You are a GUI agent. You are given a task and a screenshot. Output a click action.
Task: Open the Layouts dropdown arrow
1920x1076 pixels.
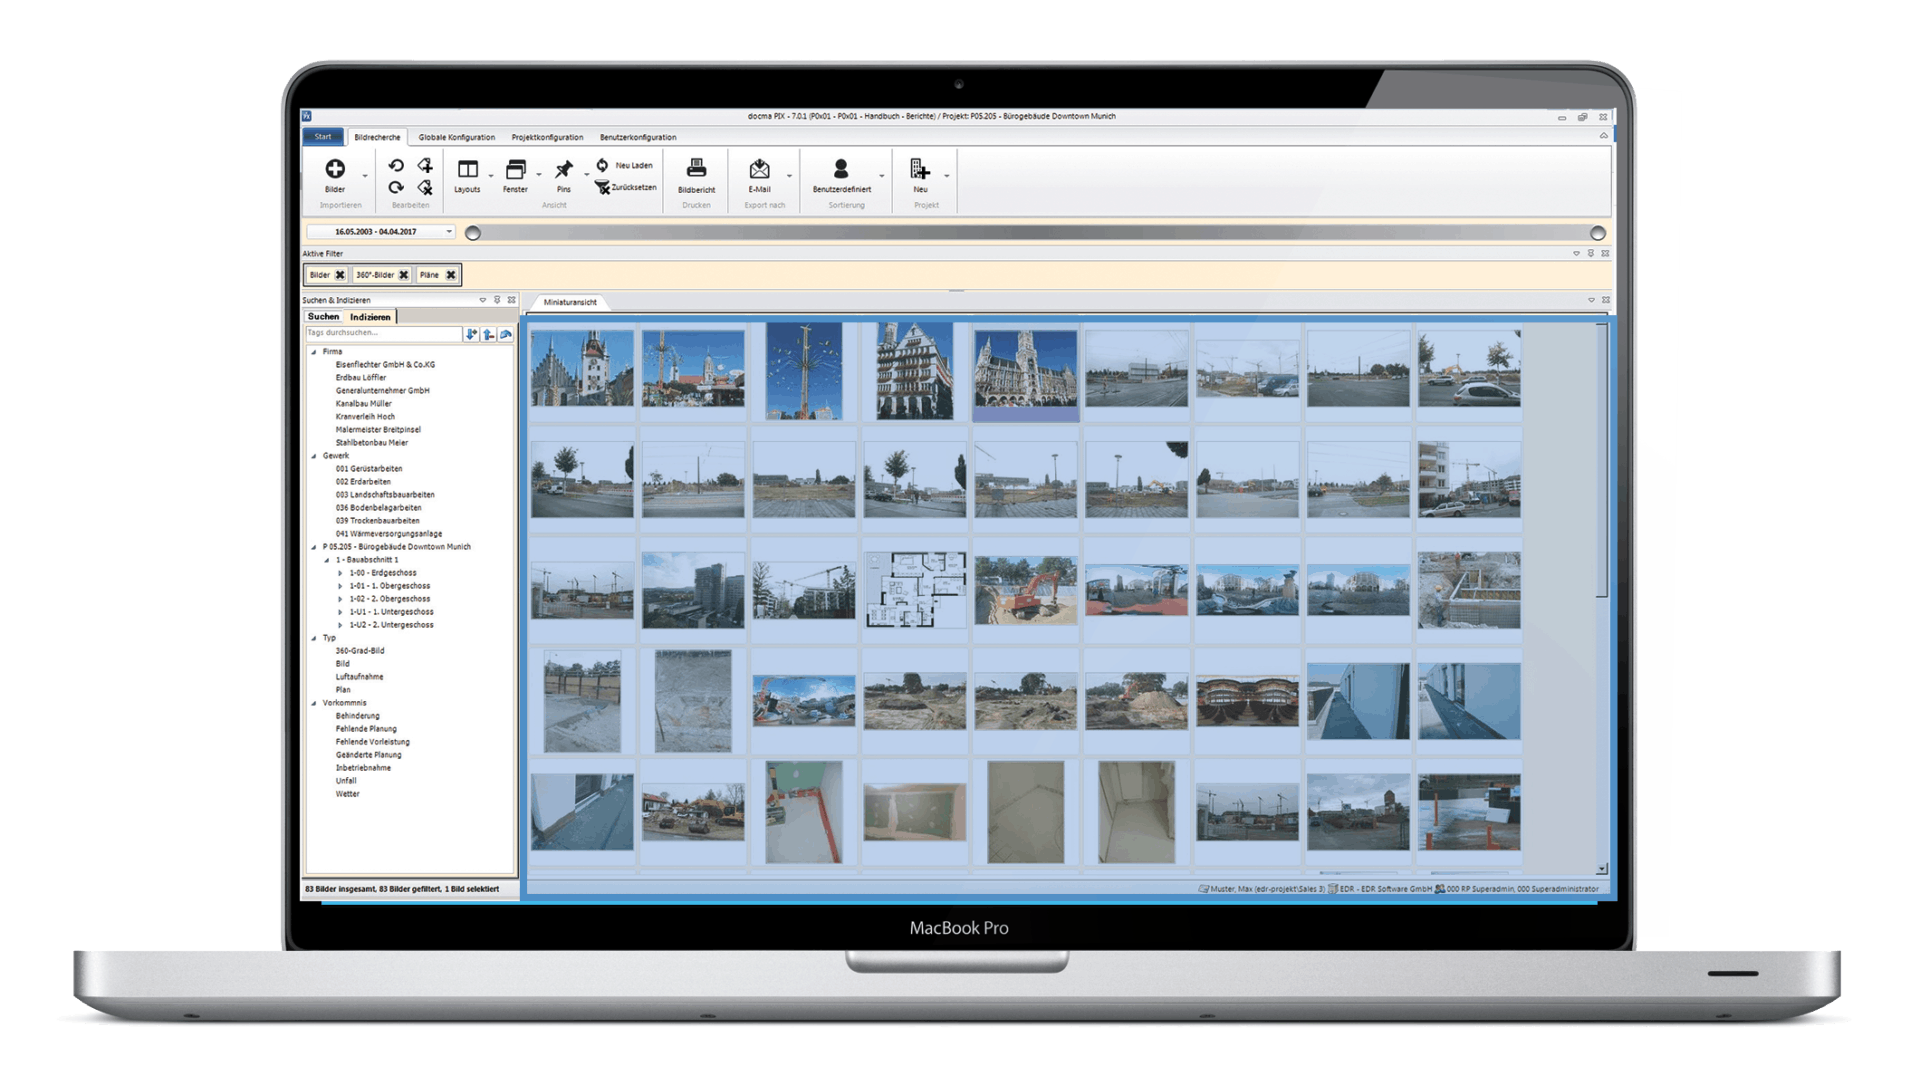pos(491,176)
